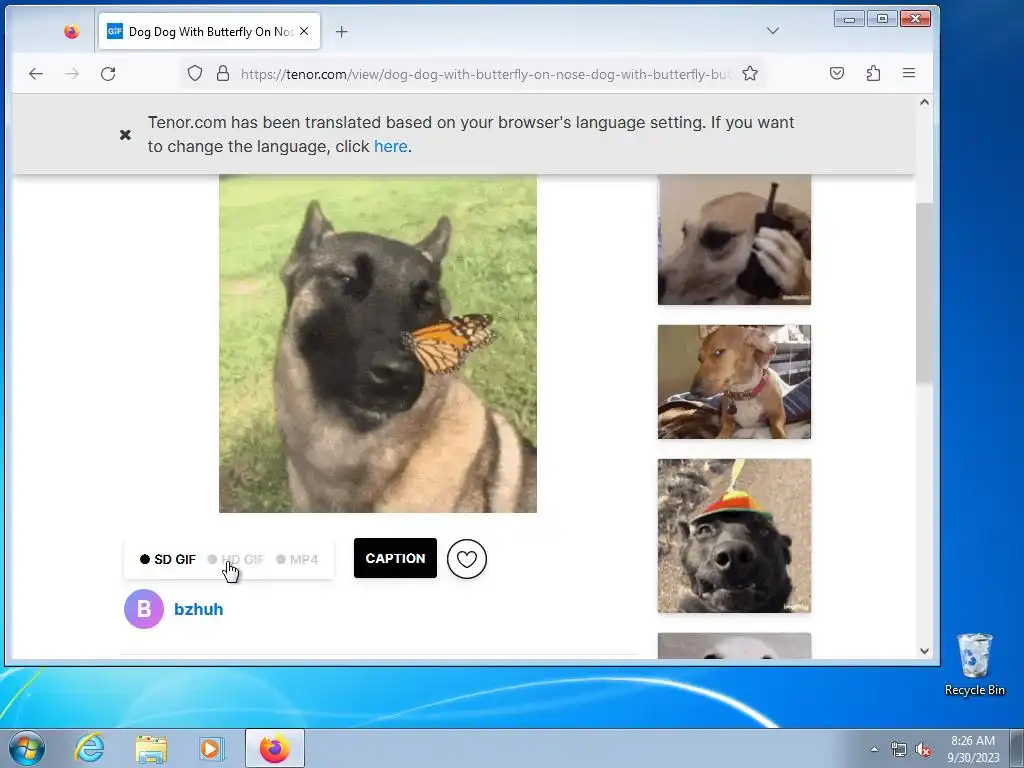This screenshot has height=768, width=1024.
Task: Click the page scrollbar down arrow
Action: [x=924, y=651]
